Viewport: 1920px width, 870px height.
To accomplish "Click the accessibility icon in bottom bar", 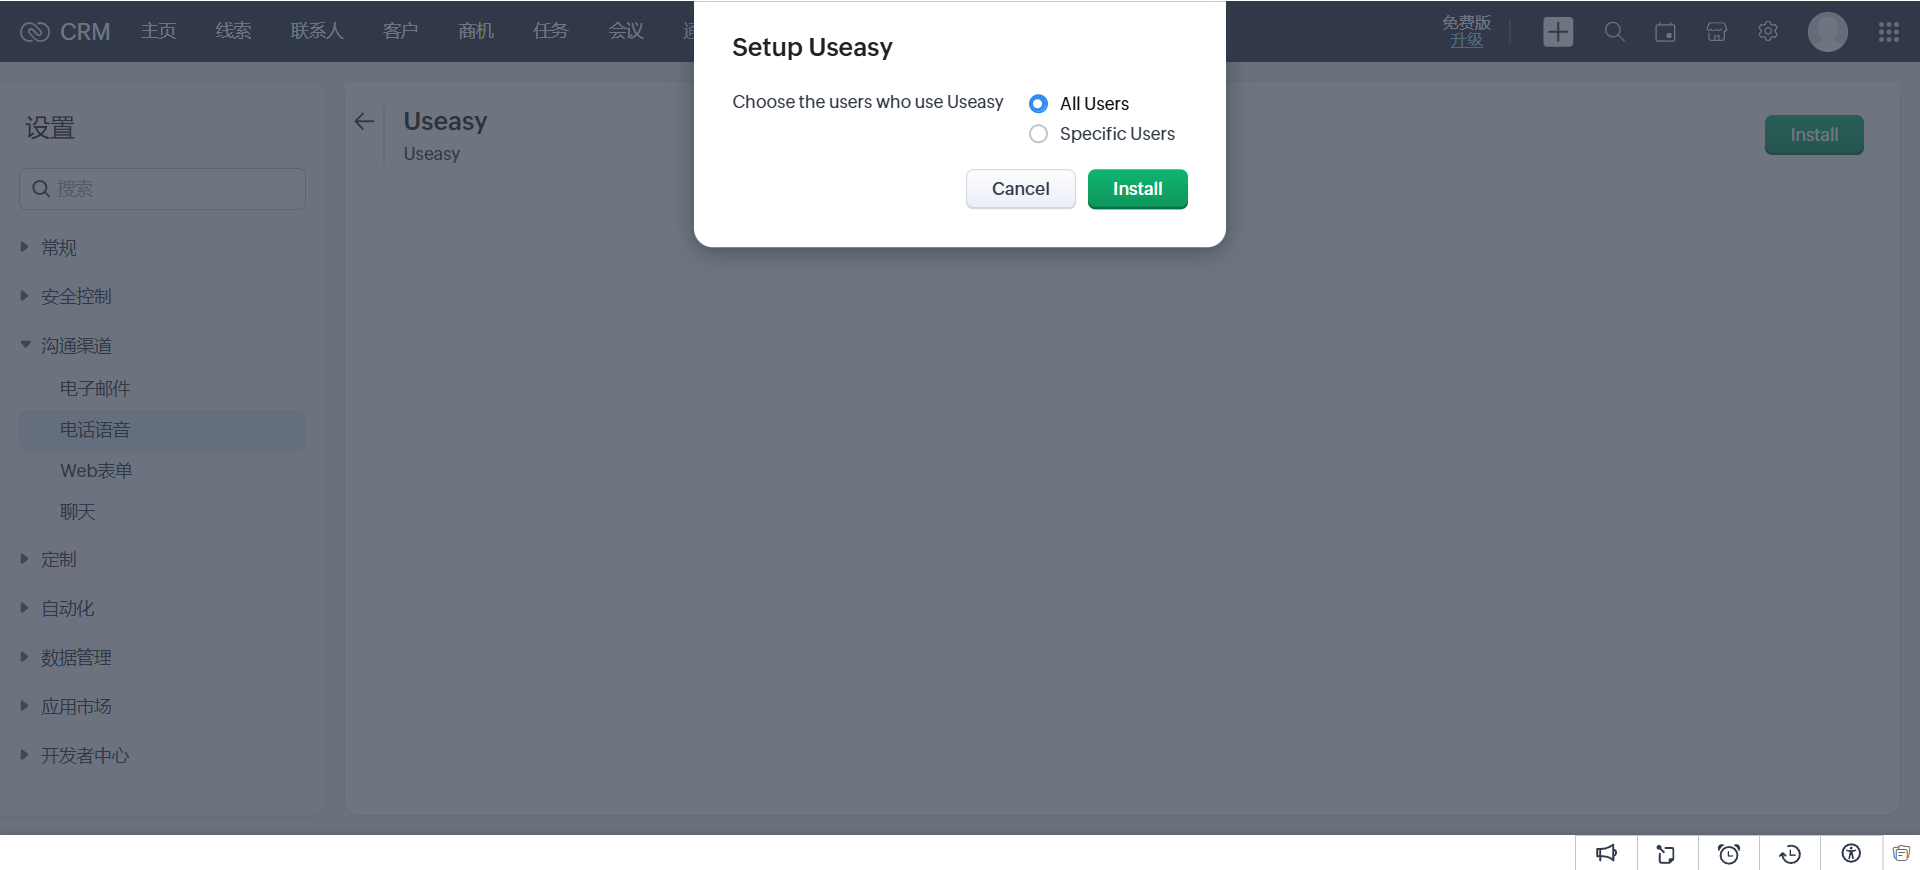I will (x=1851, y=853).
